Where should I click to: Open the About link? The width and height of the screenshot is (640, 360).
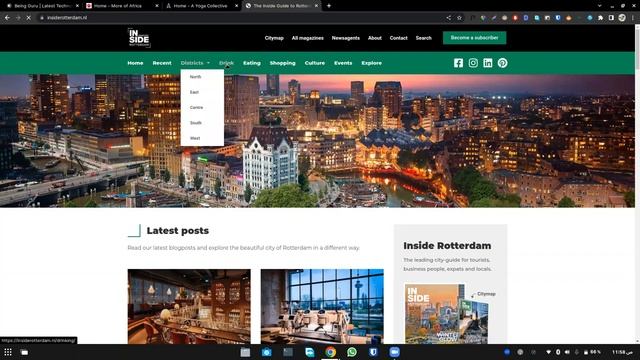click(375, 38)
